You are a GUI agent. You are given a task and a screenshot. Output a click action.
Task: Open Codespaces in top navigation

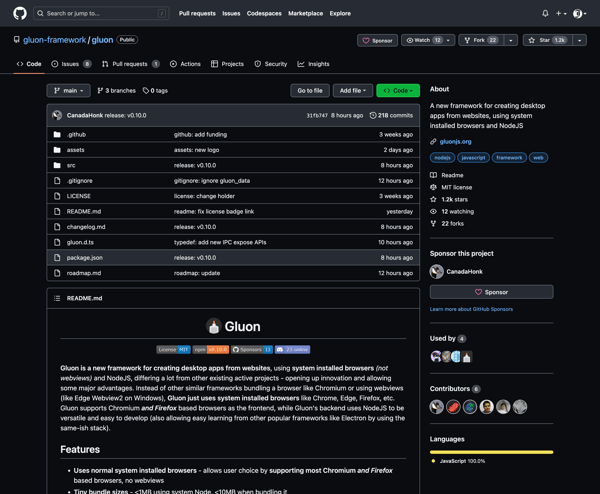pos(264,13)
